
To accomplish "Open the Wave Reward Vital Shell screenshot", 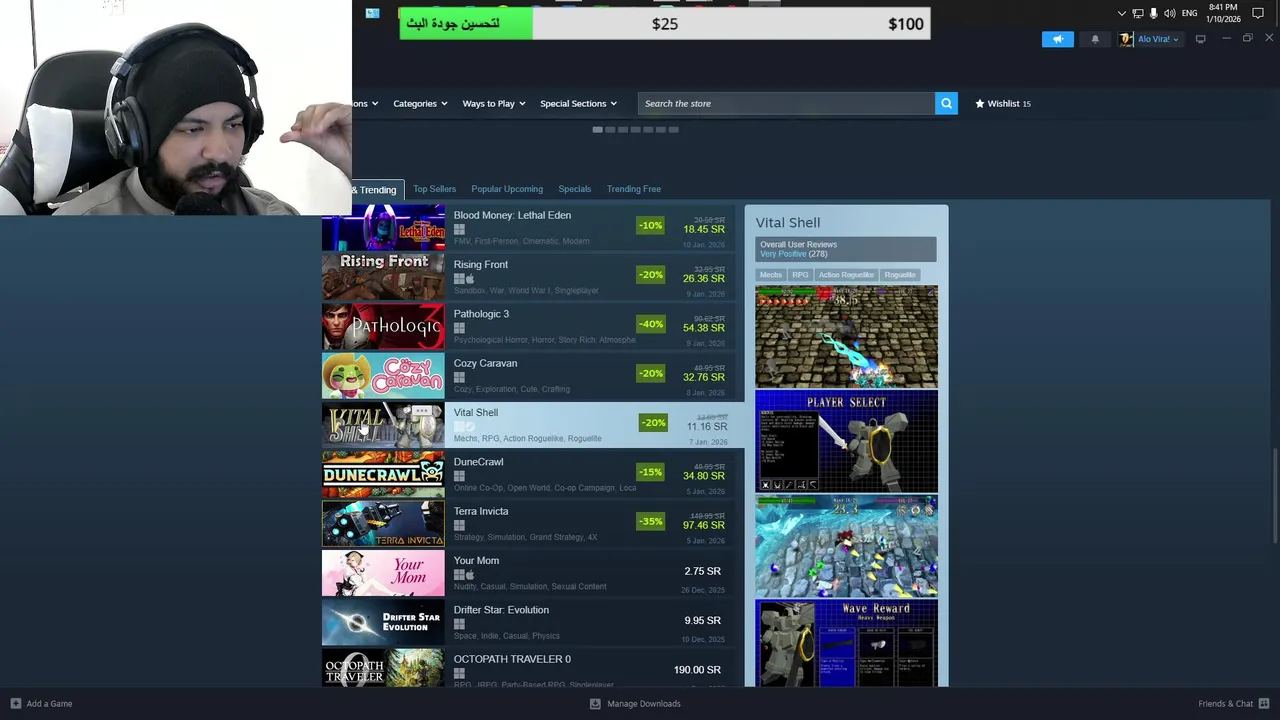I will [x=846, y=643].
